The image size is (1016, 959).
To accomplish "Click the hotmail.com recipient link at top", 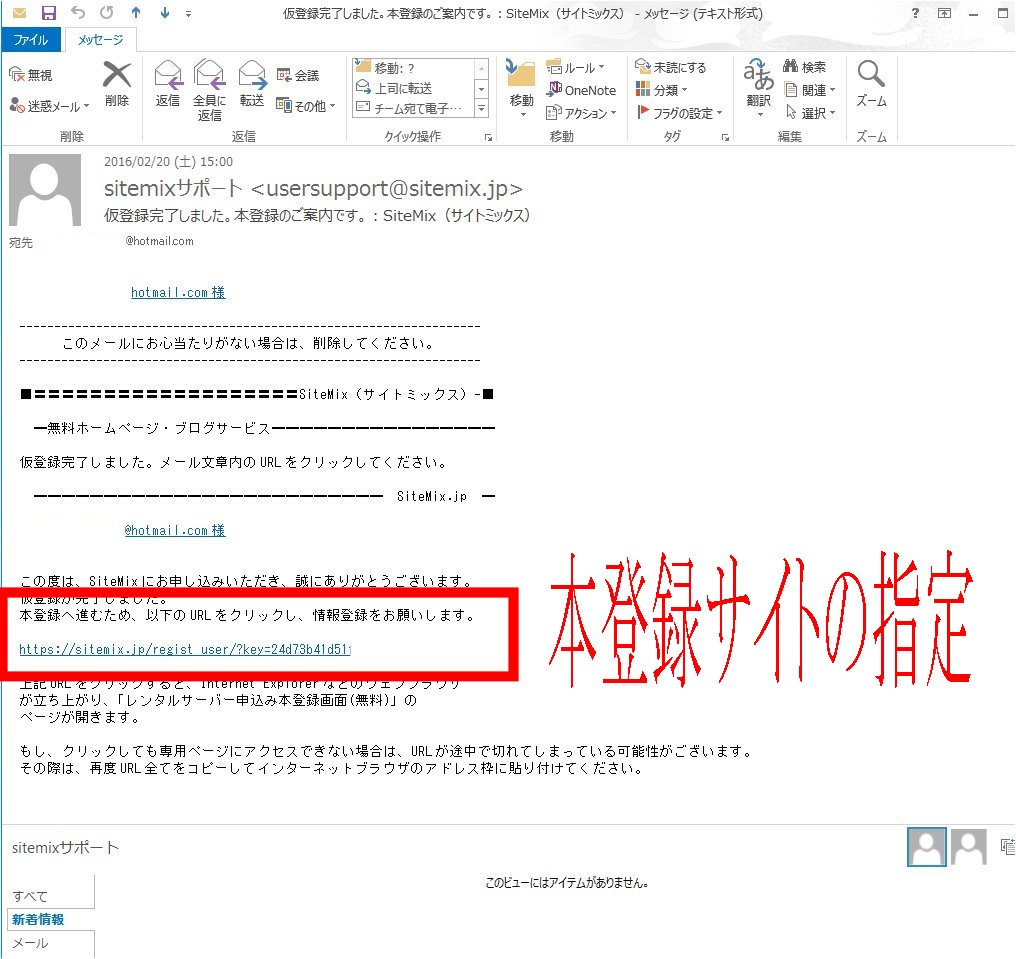I will pyautogui.click(x=177, y=293).
